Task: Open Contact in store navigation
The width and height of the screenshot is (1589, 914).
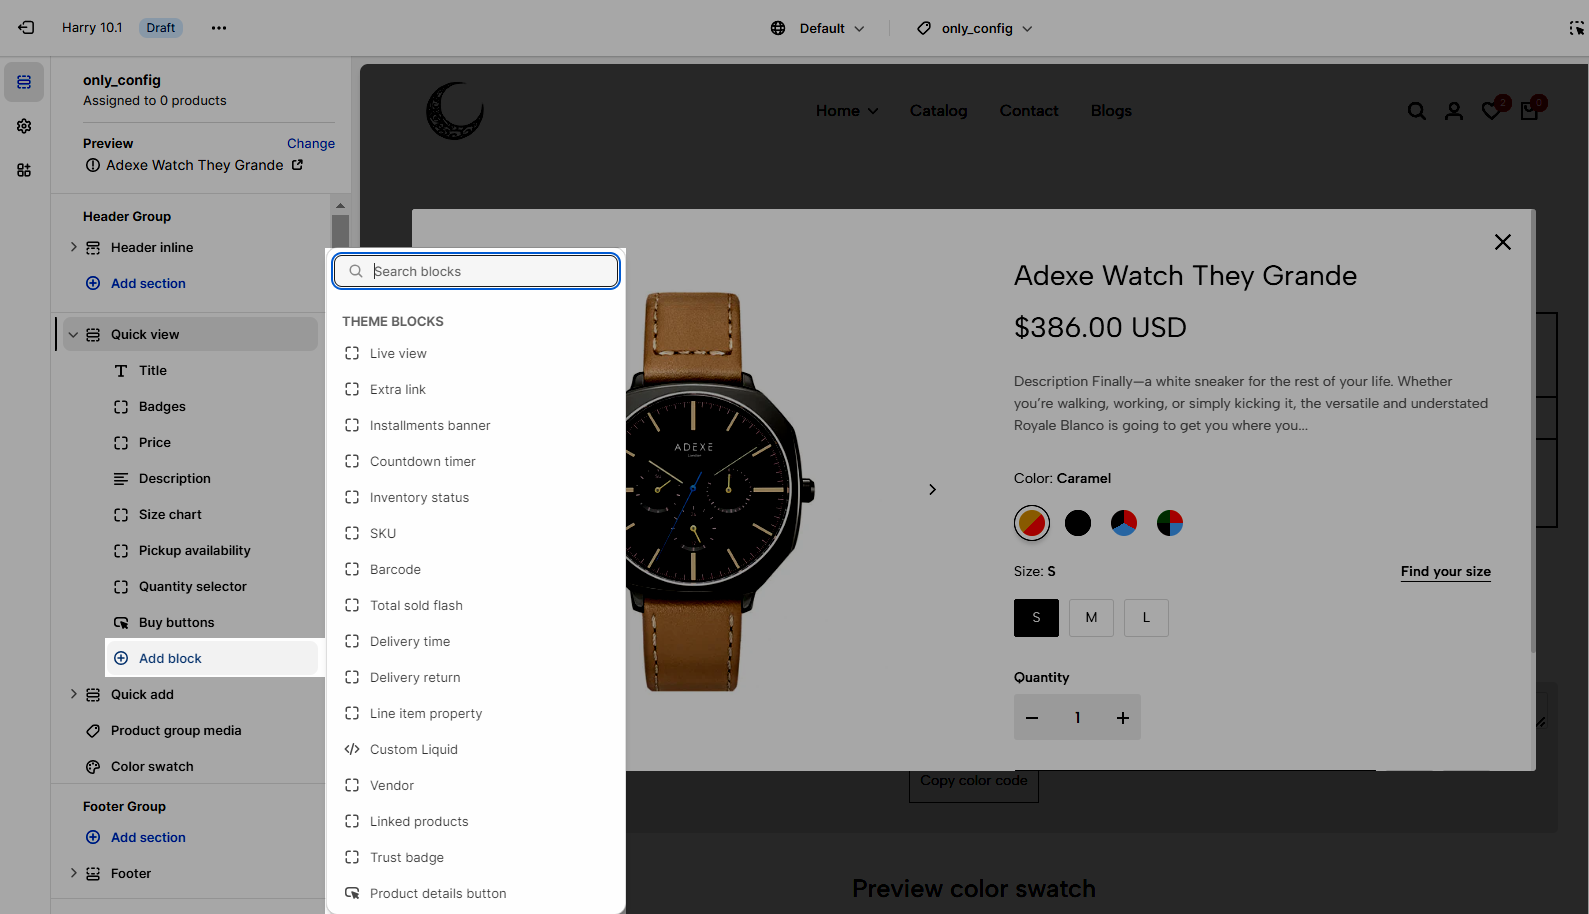Action: (1029, 111)
